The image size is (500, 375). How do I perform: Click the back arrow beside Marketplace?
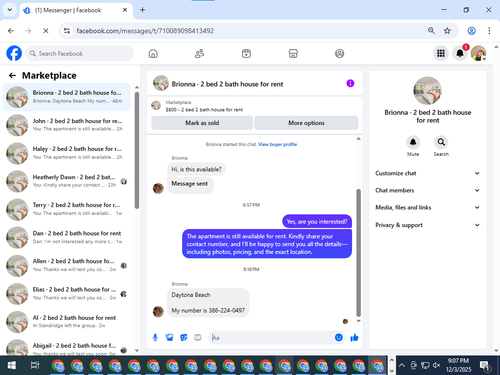point(12,76)
